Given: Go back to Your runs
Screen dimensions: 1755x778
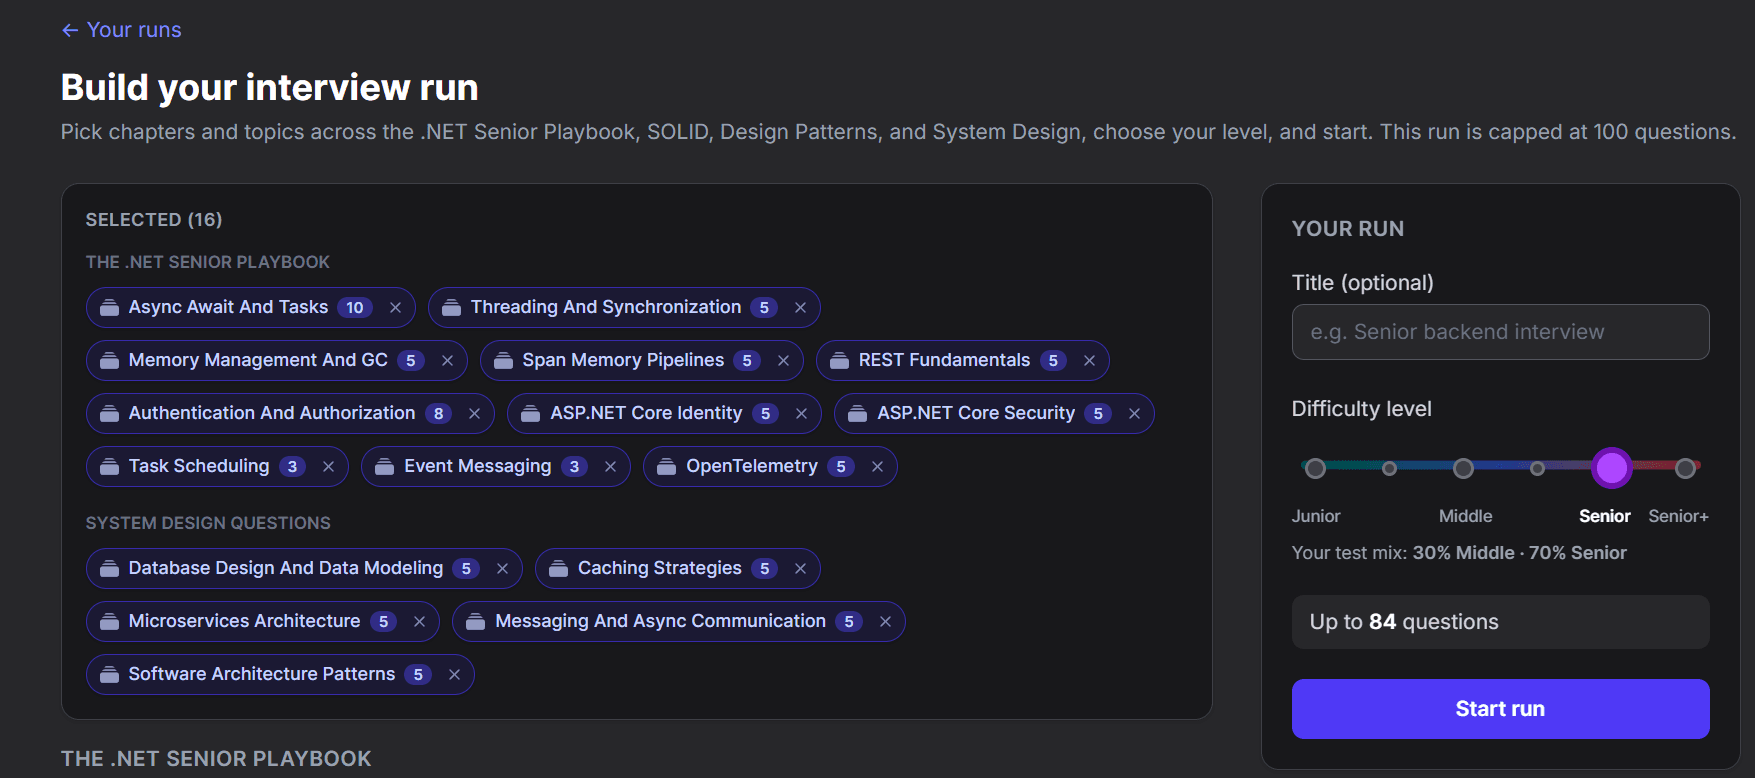Looking at the screenshot, I should coord(122,30).
